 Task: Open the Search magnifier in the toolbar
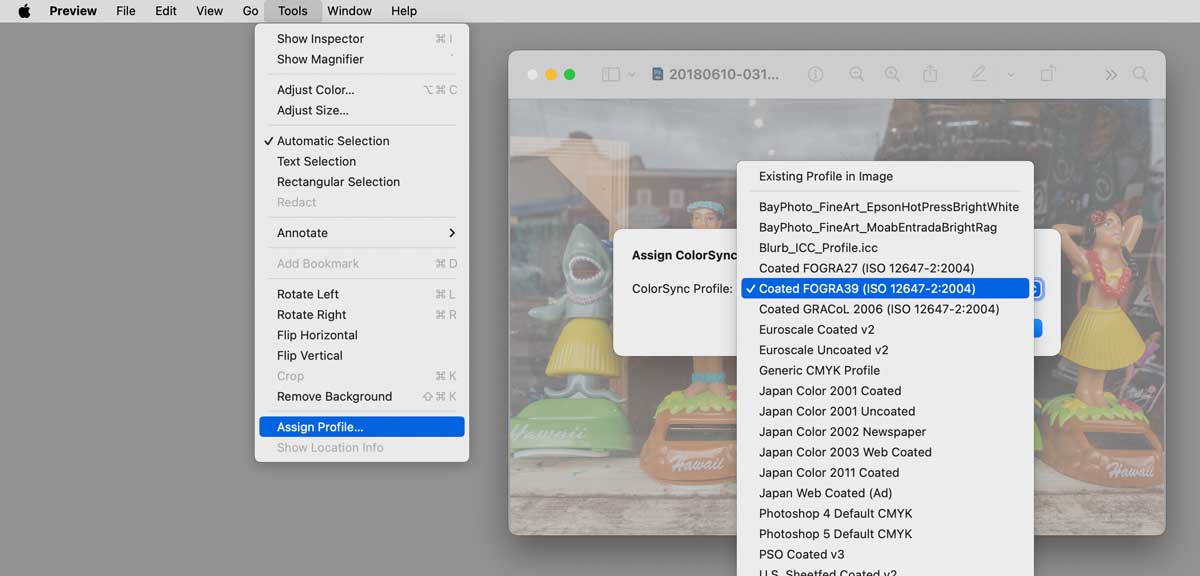pyautogui.click(x=1141, y=73)
